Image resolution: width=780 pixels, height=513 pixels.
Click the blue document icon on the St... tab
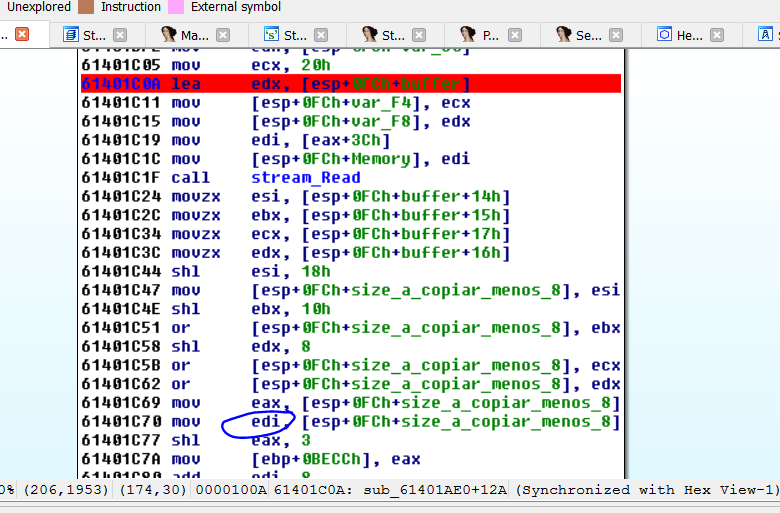coord(70,35)
